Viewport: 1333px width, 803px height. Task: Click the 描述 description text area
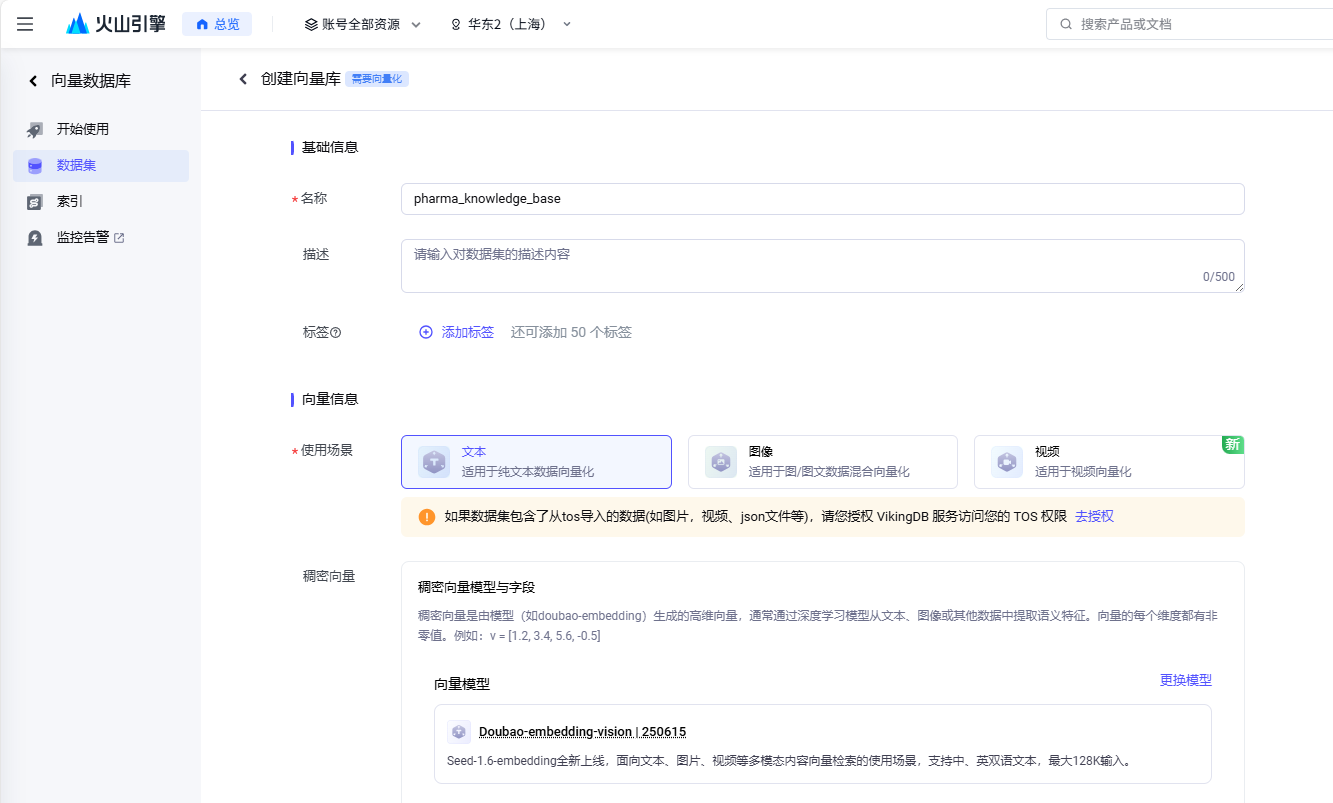[x=822, y=266]
